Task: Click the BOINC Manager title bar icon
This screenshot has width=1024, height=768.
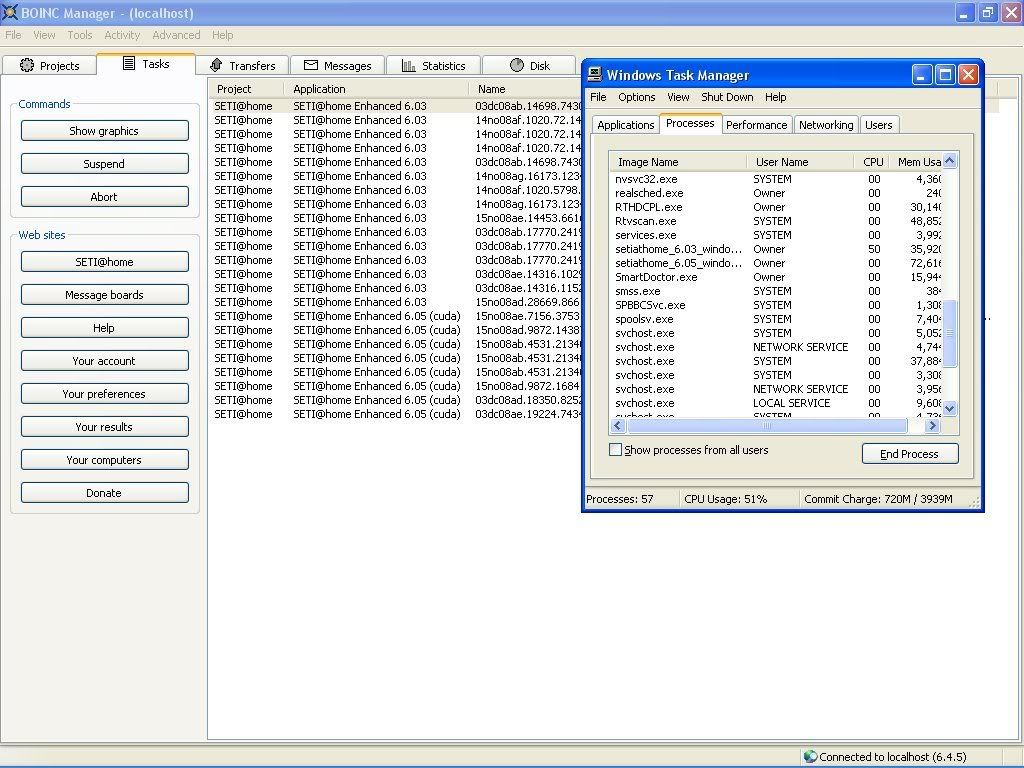Action: 10,12
